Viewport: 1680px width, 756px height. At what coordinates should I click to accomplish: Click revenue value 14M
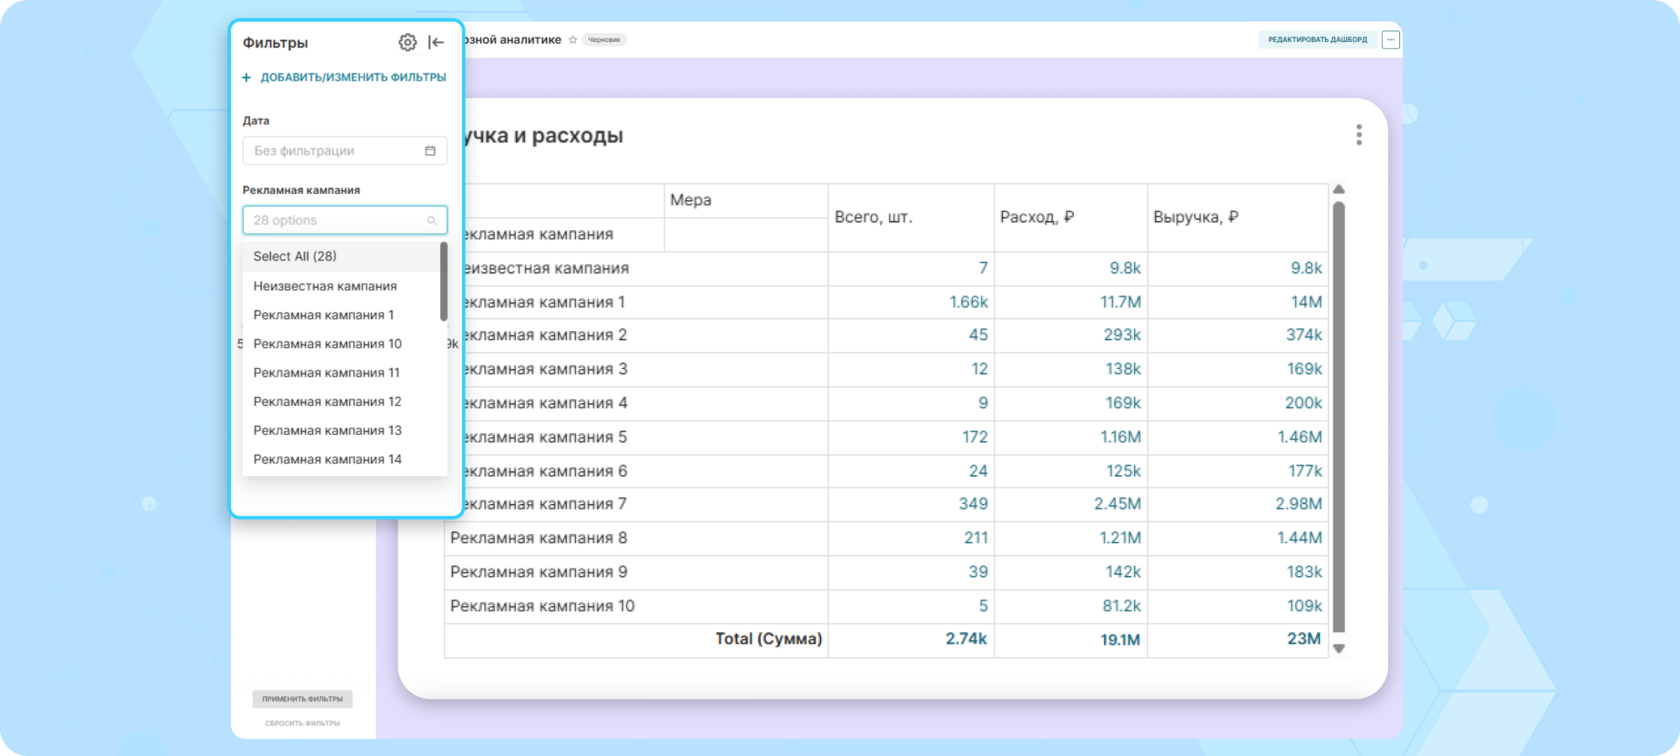click(x=1306, y=302)
